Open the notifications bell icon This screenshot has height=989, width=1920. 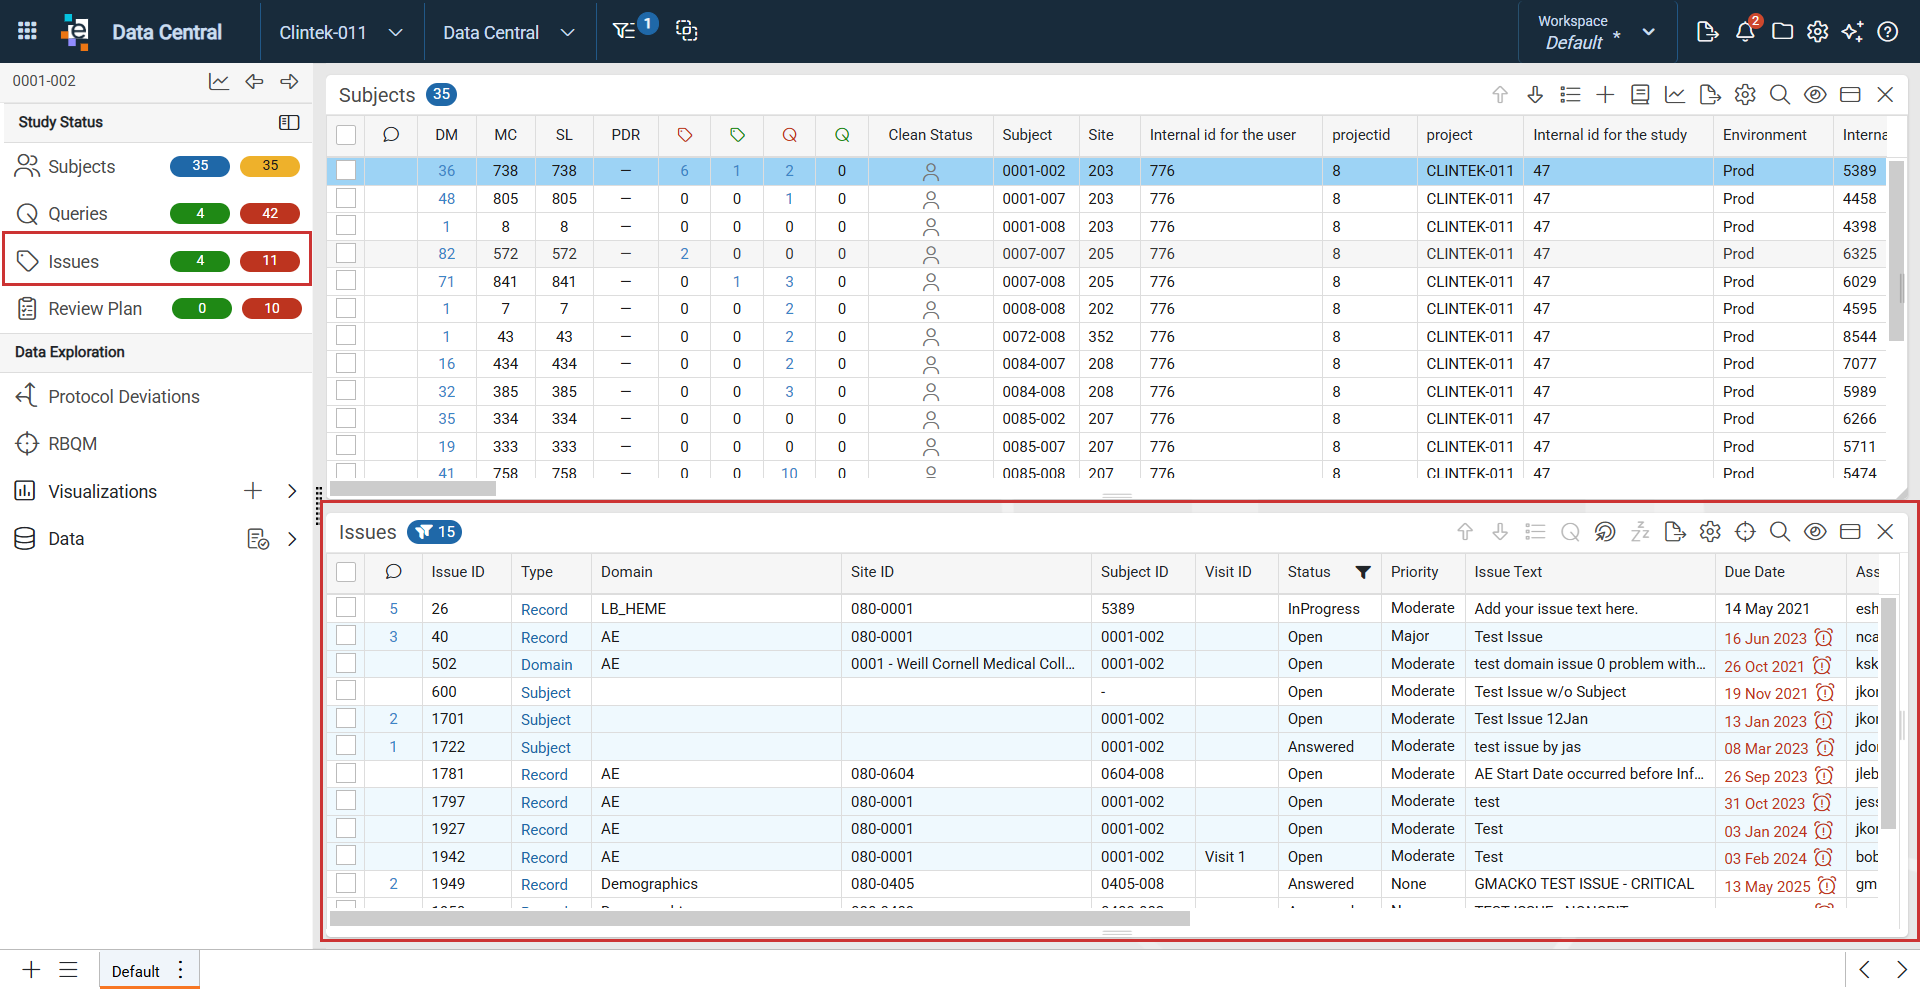click(1745, 32)
